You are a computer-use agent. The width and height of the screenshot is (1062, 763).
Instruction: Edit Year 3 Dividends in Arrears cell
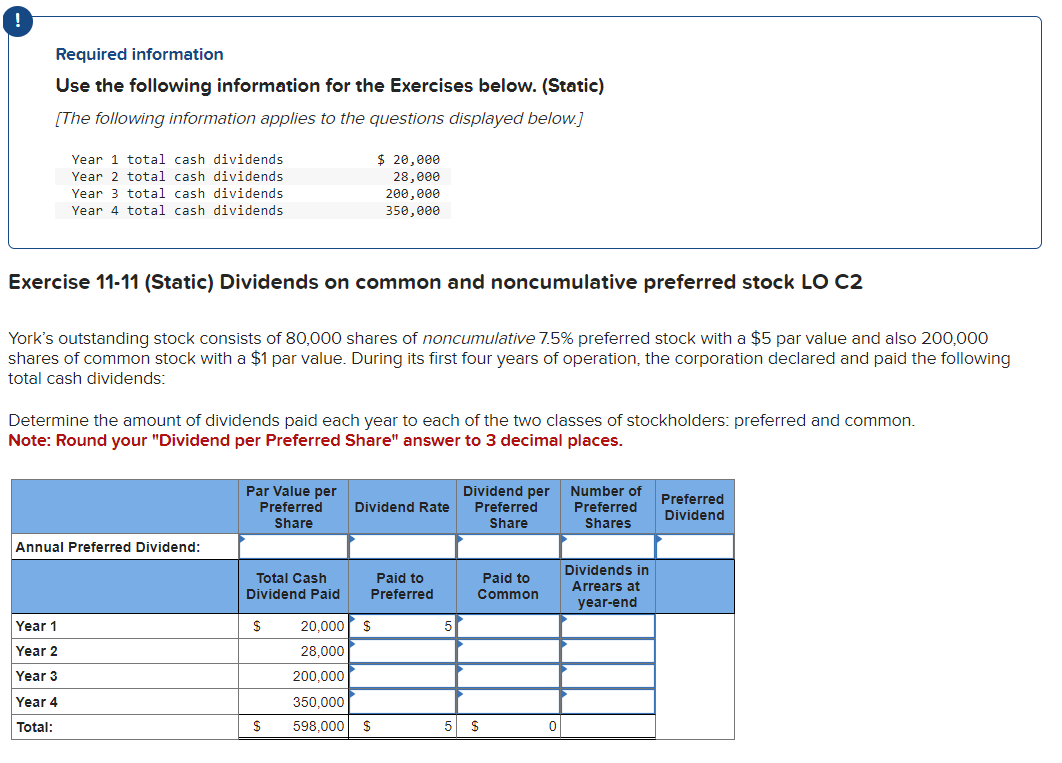[608, 676]
